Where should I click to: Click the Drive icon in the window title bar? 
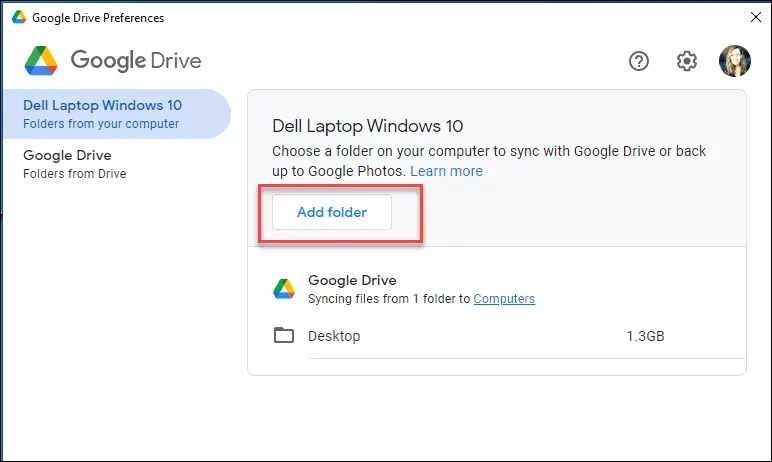(x=19, y=17)
